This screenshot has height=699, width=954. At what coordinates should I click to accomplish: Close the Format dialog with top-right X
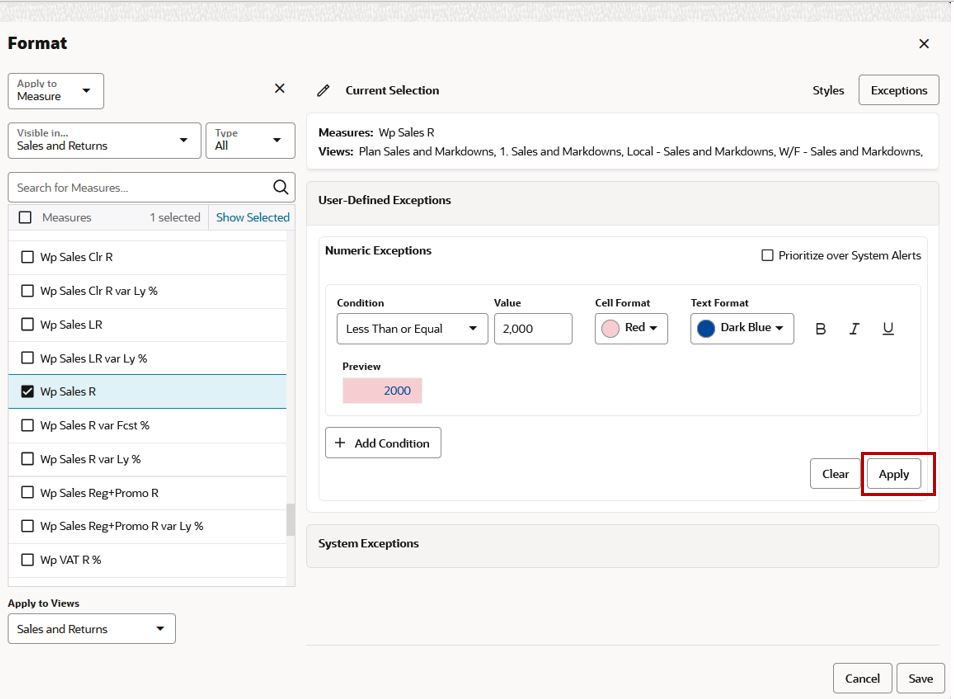tap(924, 44)
